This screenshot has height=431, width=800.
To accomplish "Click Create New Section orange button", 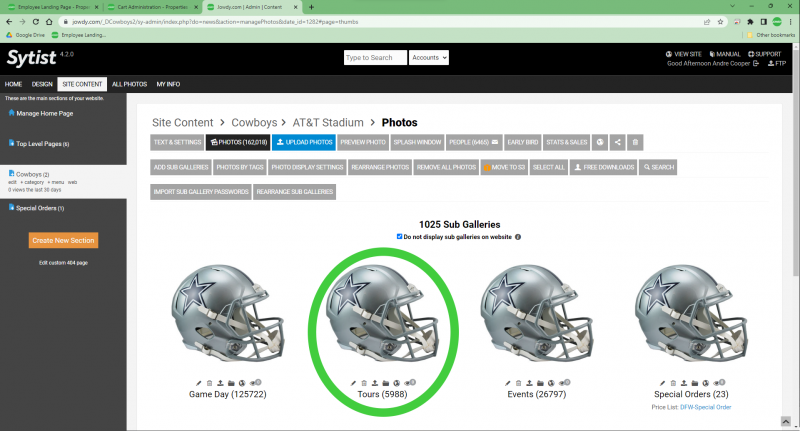I will (x=63, y=240).
